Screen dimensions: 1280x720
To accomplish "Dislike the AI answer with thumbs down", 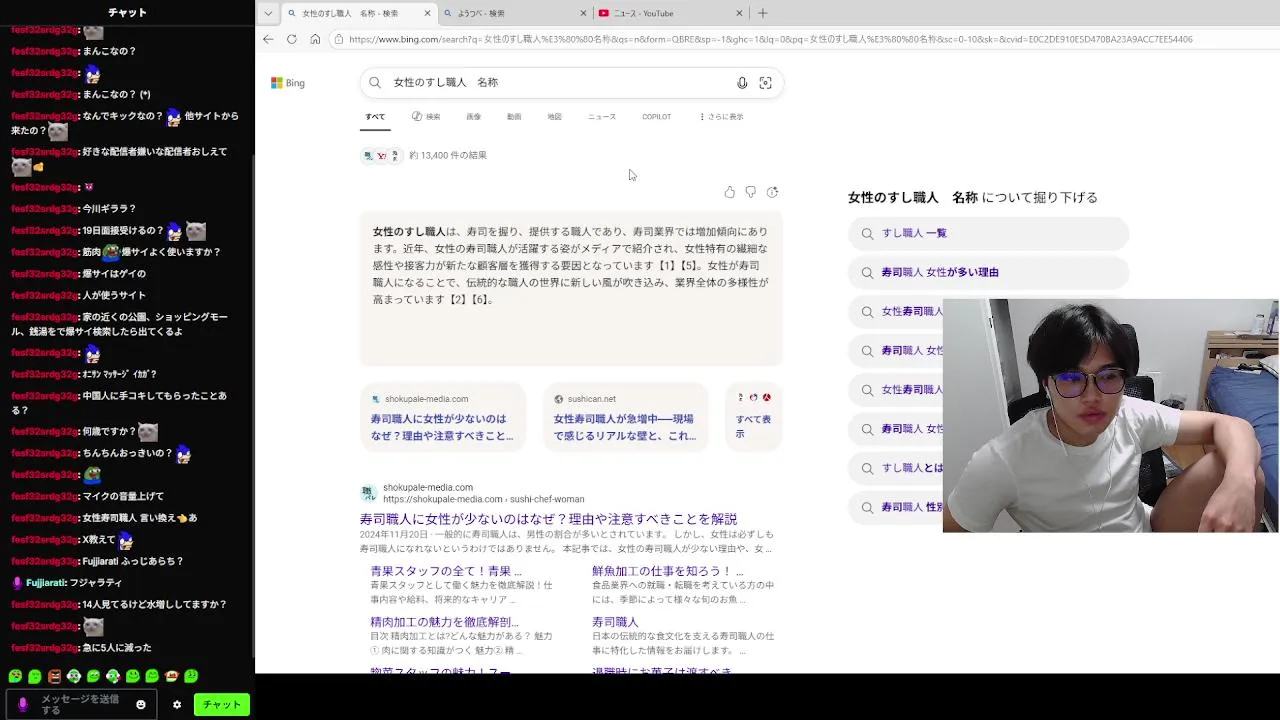I will coord(750,192).
